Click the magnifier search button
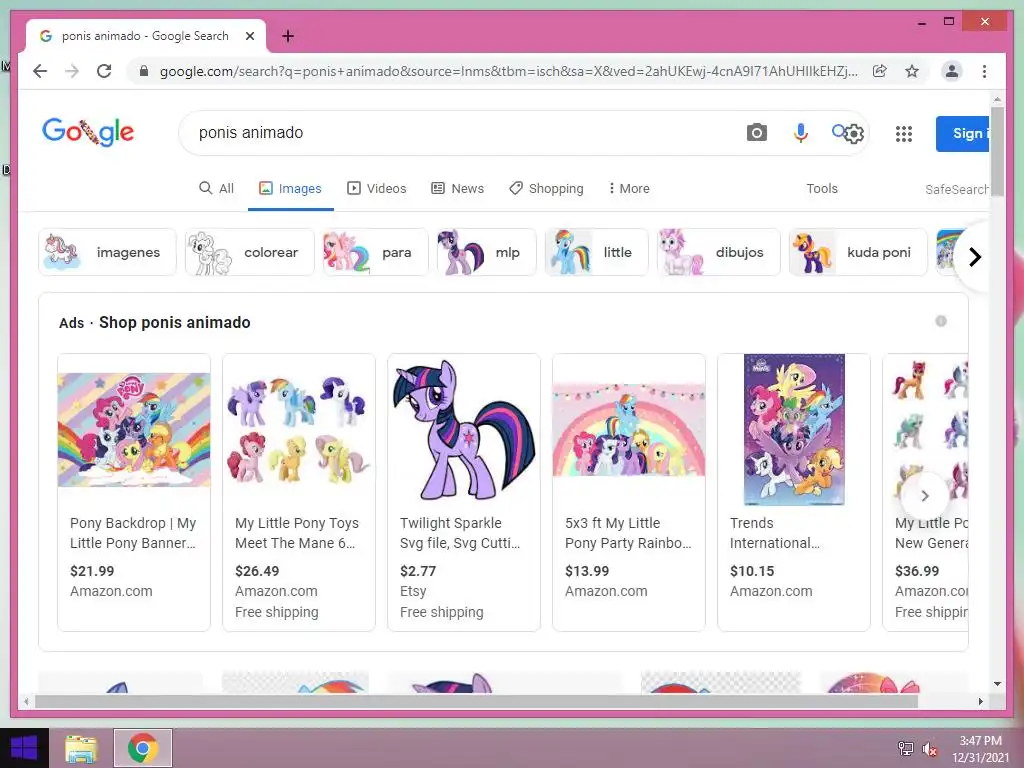Image resolution: width=1024 pixels, height=768 pixels. 838,131
